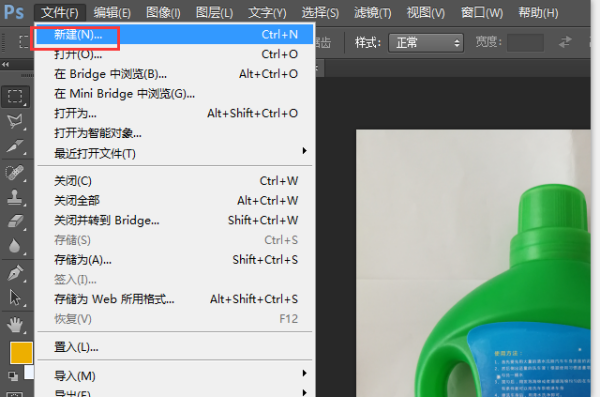Choose 打开(O)... menu entry

pos(174,54)
